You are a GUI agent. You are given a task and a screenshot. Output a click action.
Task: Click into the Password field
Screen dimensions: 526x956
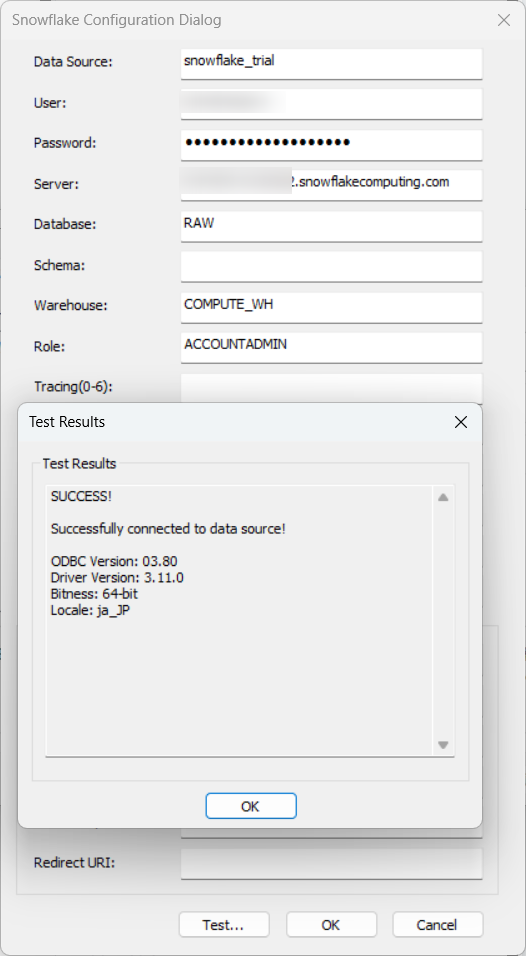[332, 145]
